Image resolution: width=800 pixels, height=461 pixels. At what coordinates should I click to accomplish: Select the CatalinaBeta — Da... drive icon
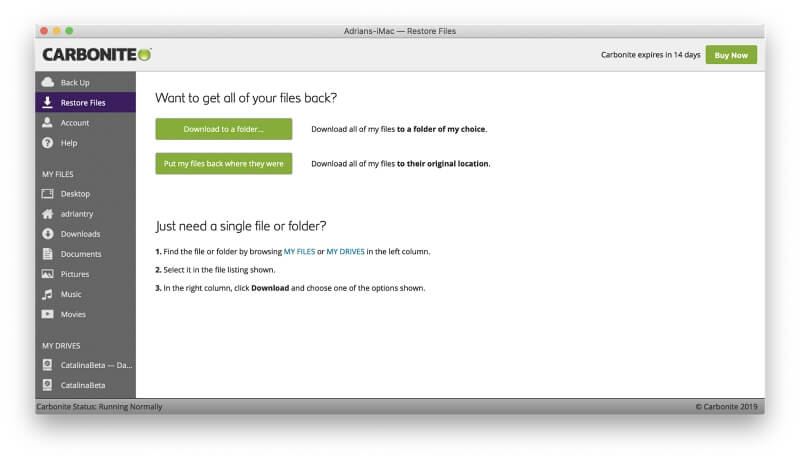(x=47, y=365)
